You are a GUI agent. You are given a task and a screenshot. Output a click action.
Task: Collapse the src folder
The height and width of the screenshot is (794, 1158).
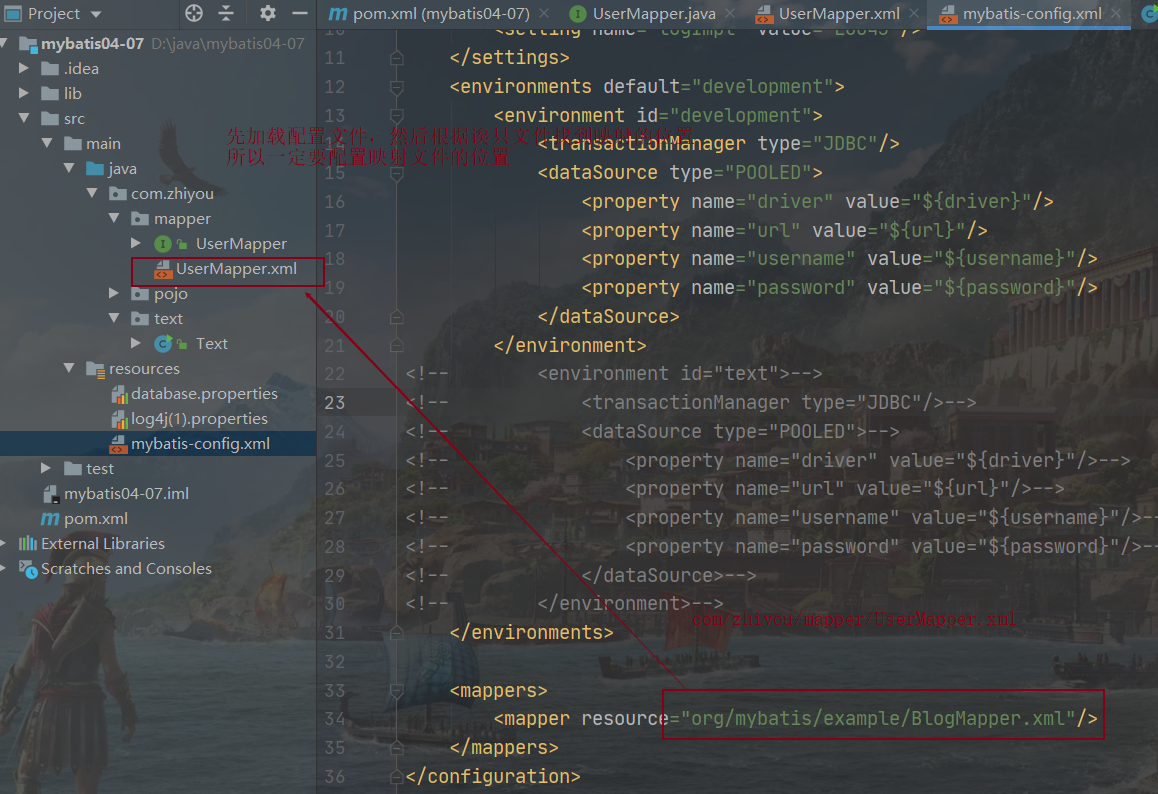(x=24, y=118)
